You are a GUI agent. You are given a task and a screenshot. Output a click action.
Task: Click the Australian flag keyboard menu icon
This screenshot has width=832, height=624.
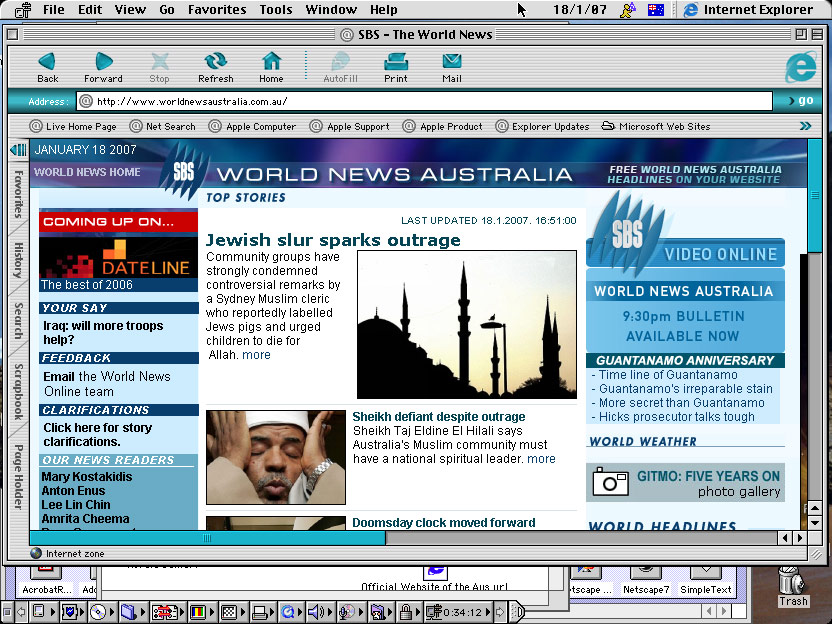(656, 10)
